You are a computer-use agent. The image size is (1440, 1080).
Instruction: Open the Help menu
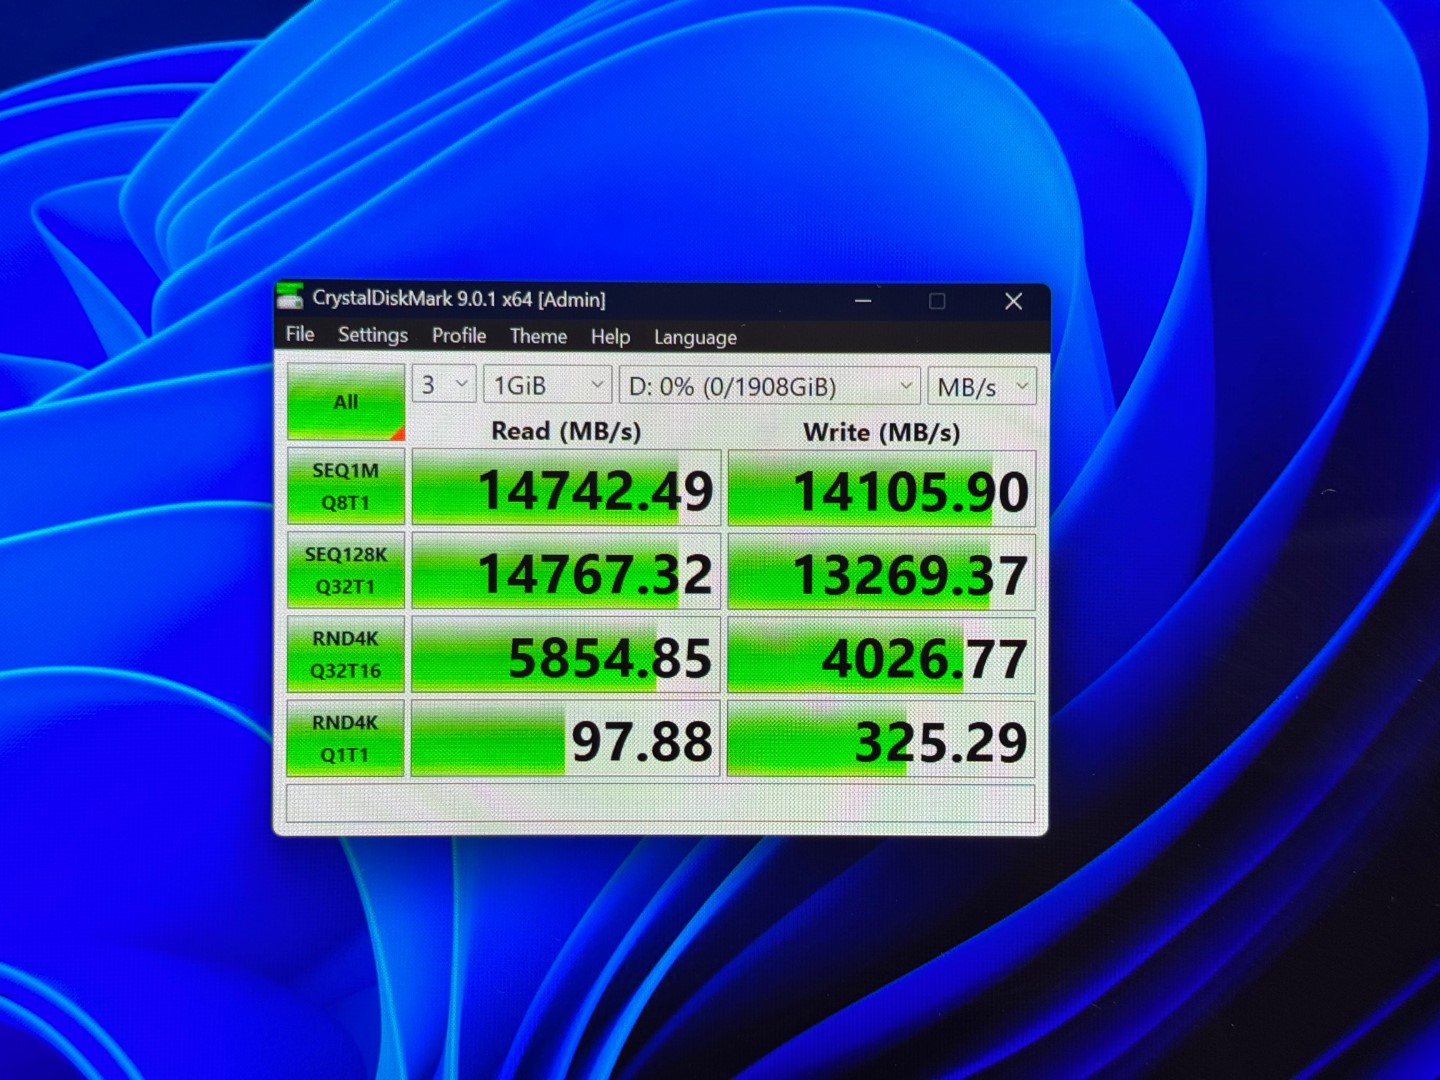pyautogui.click(x=610, y=337)
